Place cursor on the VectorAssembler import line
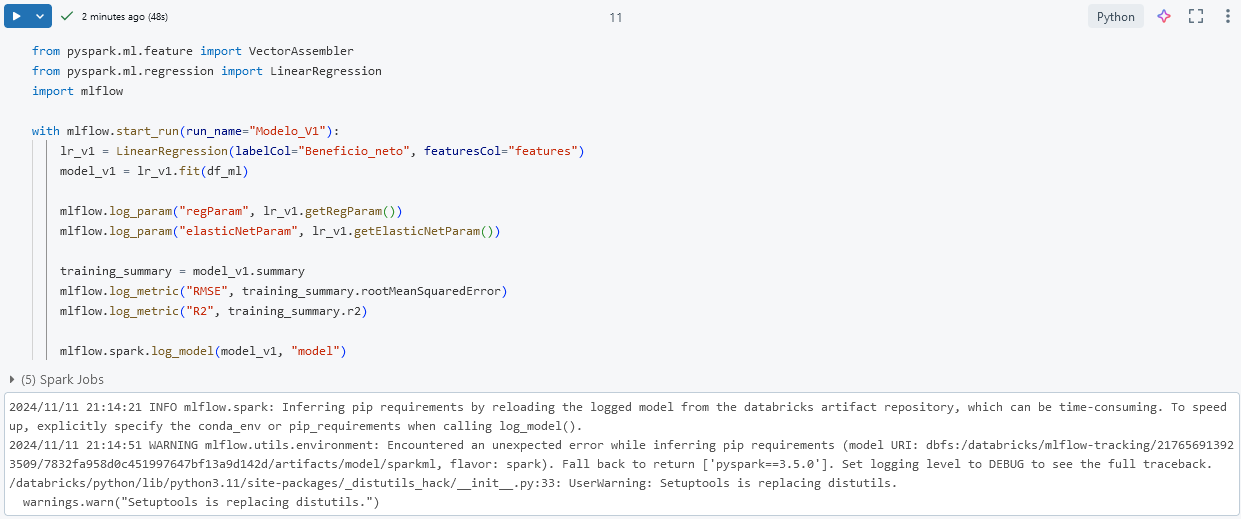The height and width of the screenshot is (519, 1241). pyautogui.click(x=192, y=51)
